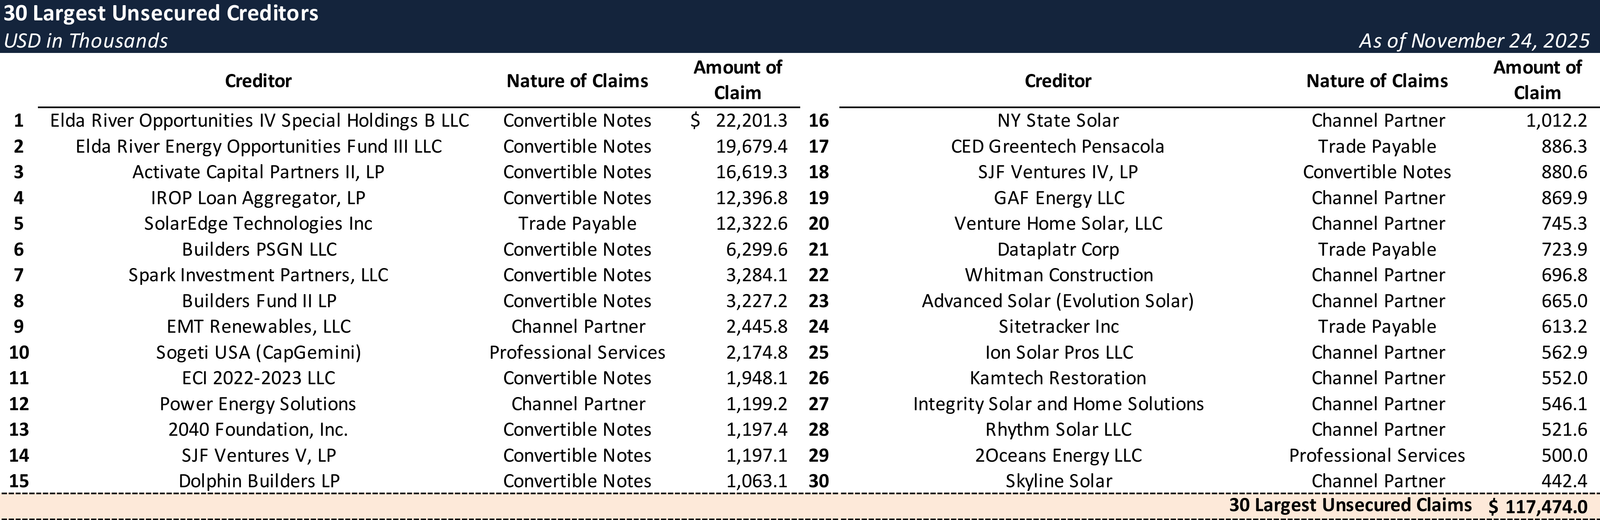
Task: Select the Advanced Solar (Evolution Solar) cell
Action: point(1058,301)
